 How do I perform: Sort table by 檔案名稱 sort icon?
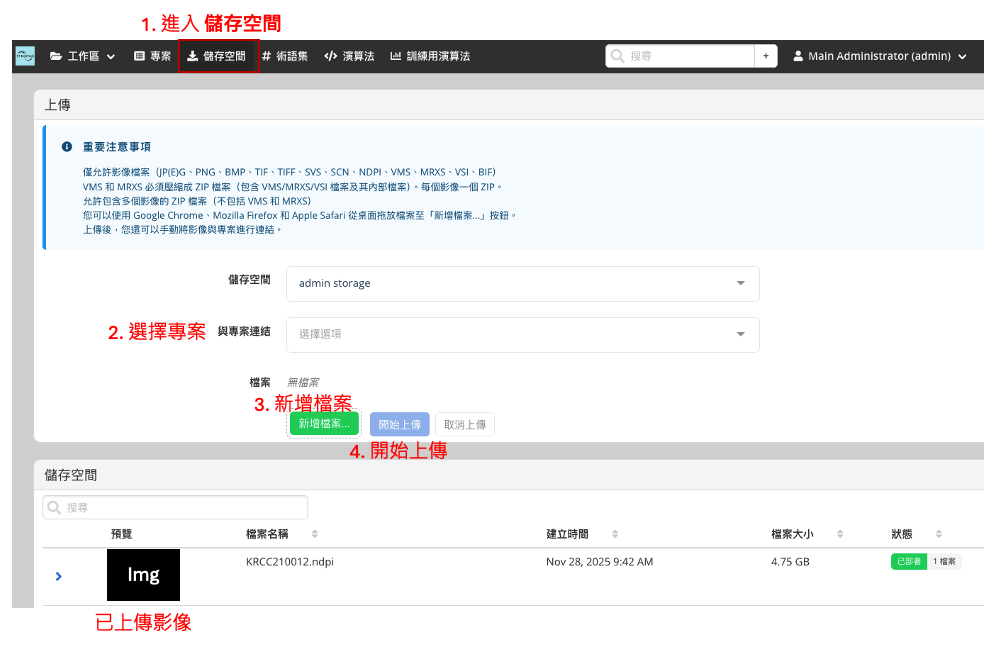click(x=315, y=534)
